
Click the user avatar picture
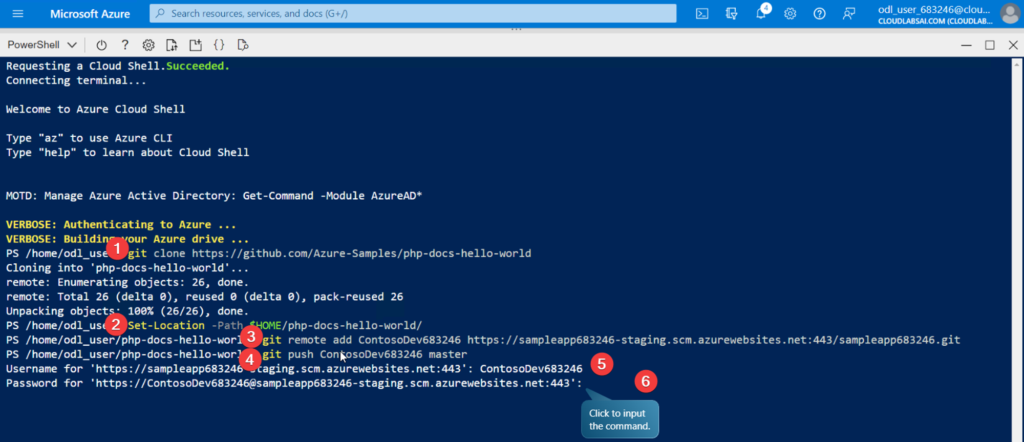1009,14
